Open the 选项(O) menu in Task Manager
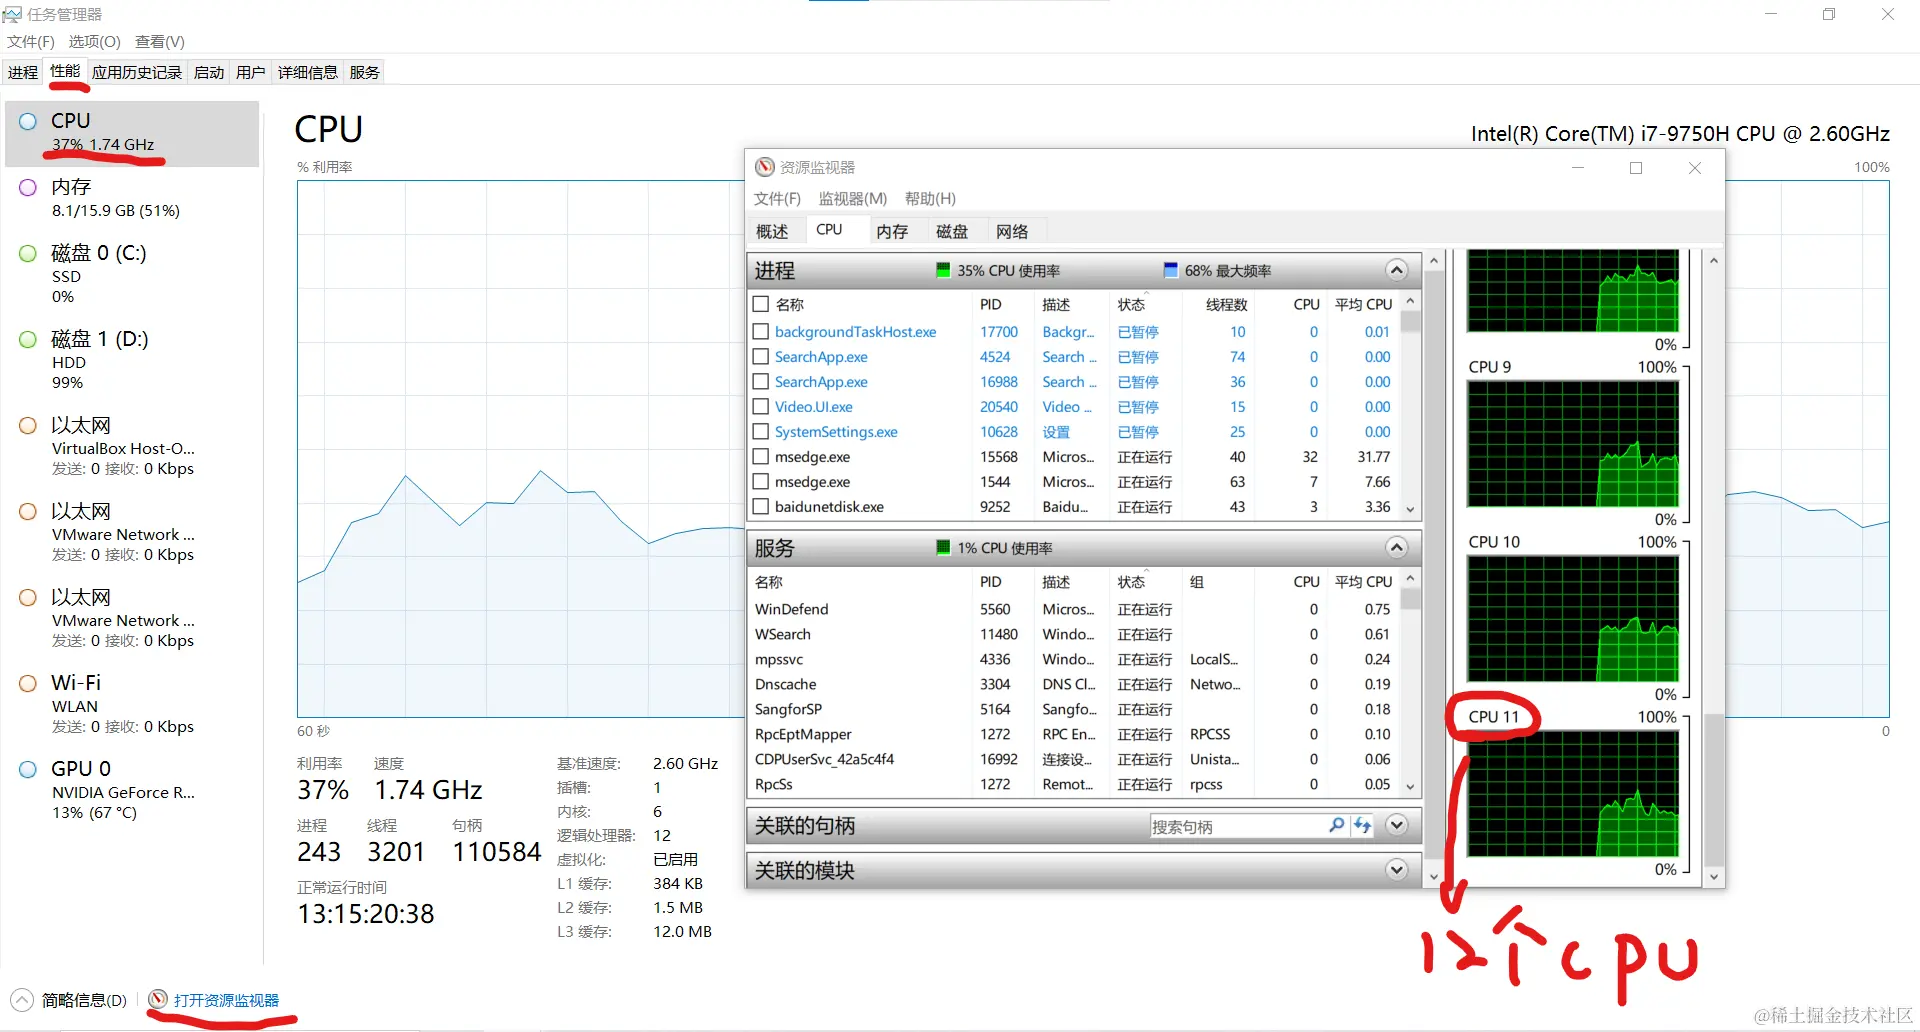 (94, 41)
